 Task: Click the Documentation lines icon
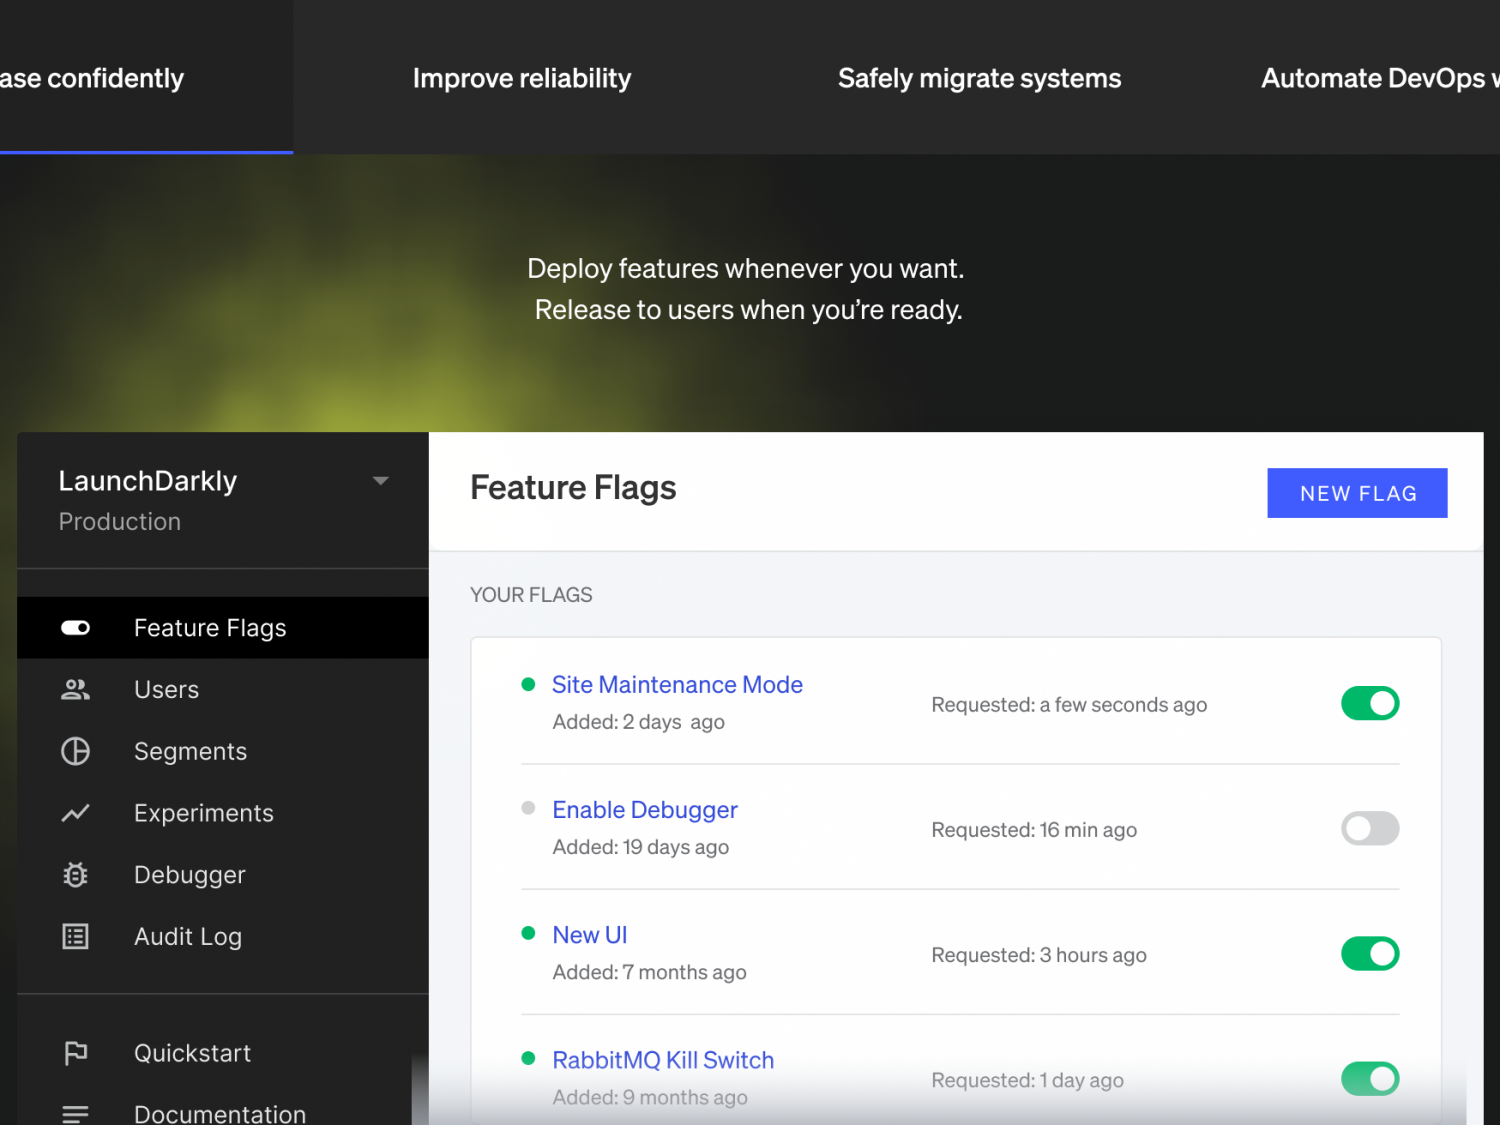pyautogui.click(x=75, y=1113)
